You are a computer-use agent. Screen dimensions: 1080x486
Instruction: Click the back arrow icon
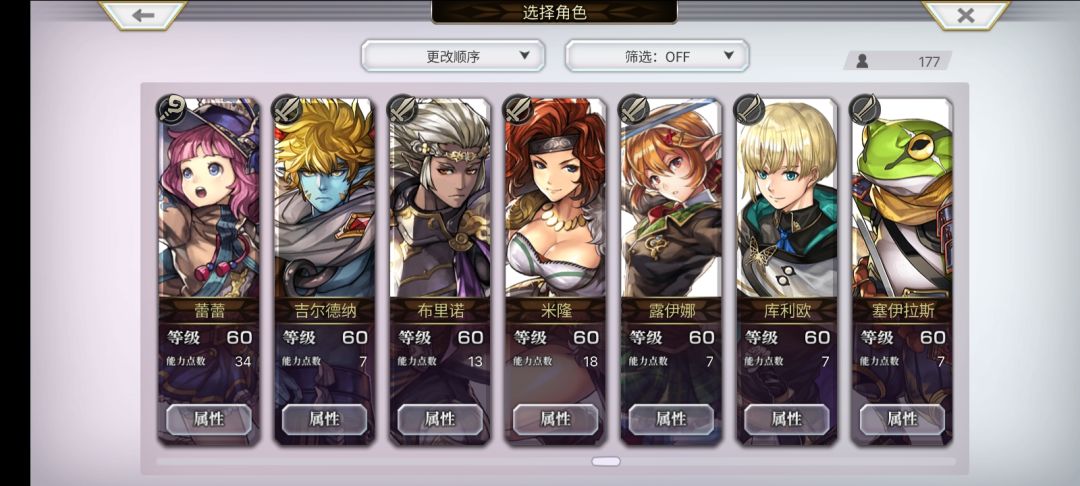pos(143,15)
